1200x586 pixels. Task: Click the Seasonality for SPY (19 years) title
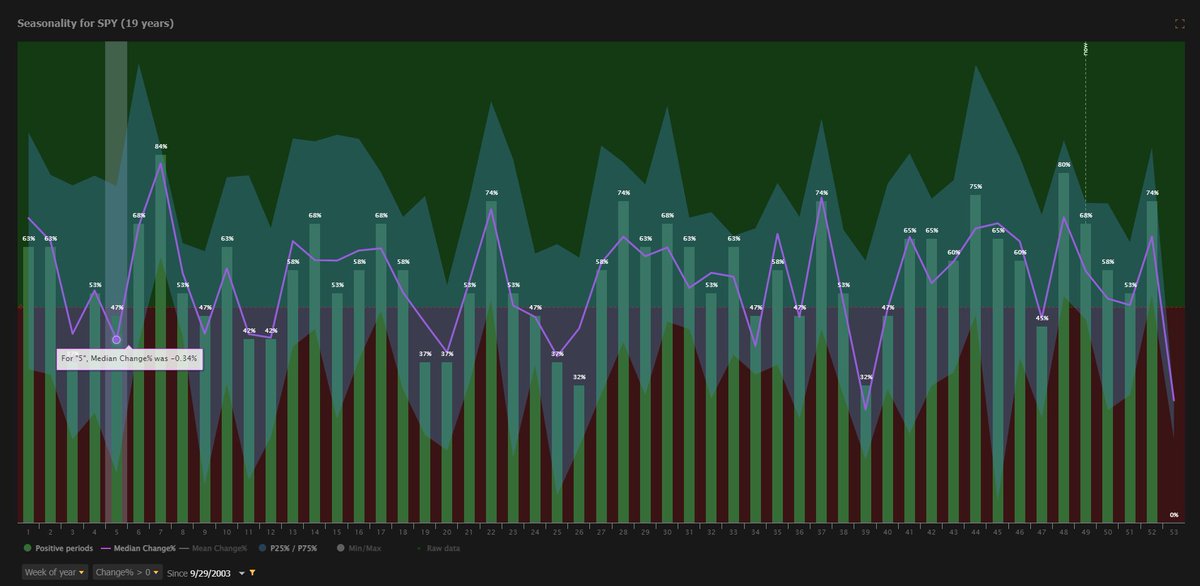pyautogui.click(x=96, y=22)
